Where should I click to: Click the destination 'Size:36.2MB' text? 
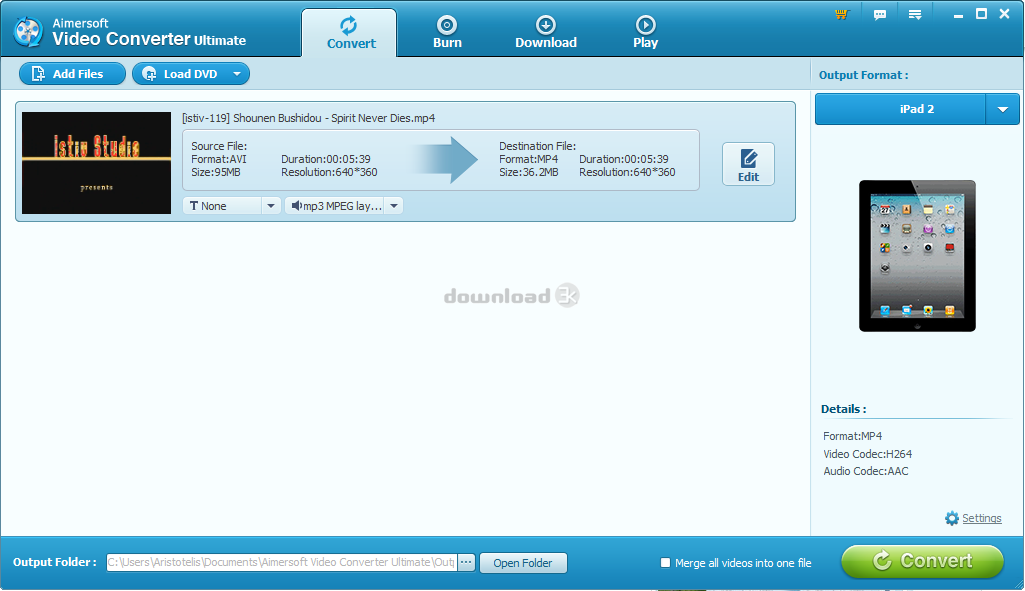tap(529, 173)
